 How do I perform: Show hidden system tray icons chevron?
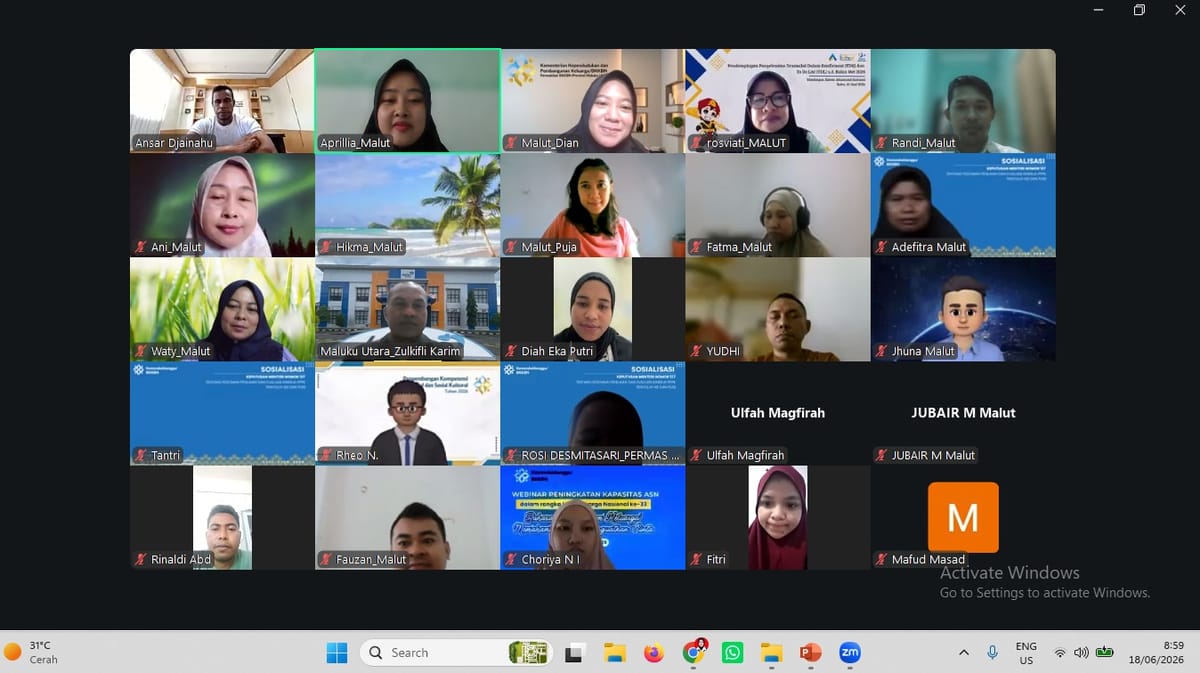pyautogui.click(x=964, y=653)
